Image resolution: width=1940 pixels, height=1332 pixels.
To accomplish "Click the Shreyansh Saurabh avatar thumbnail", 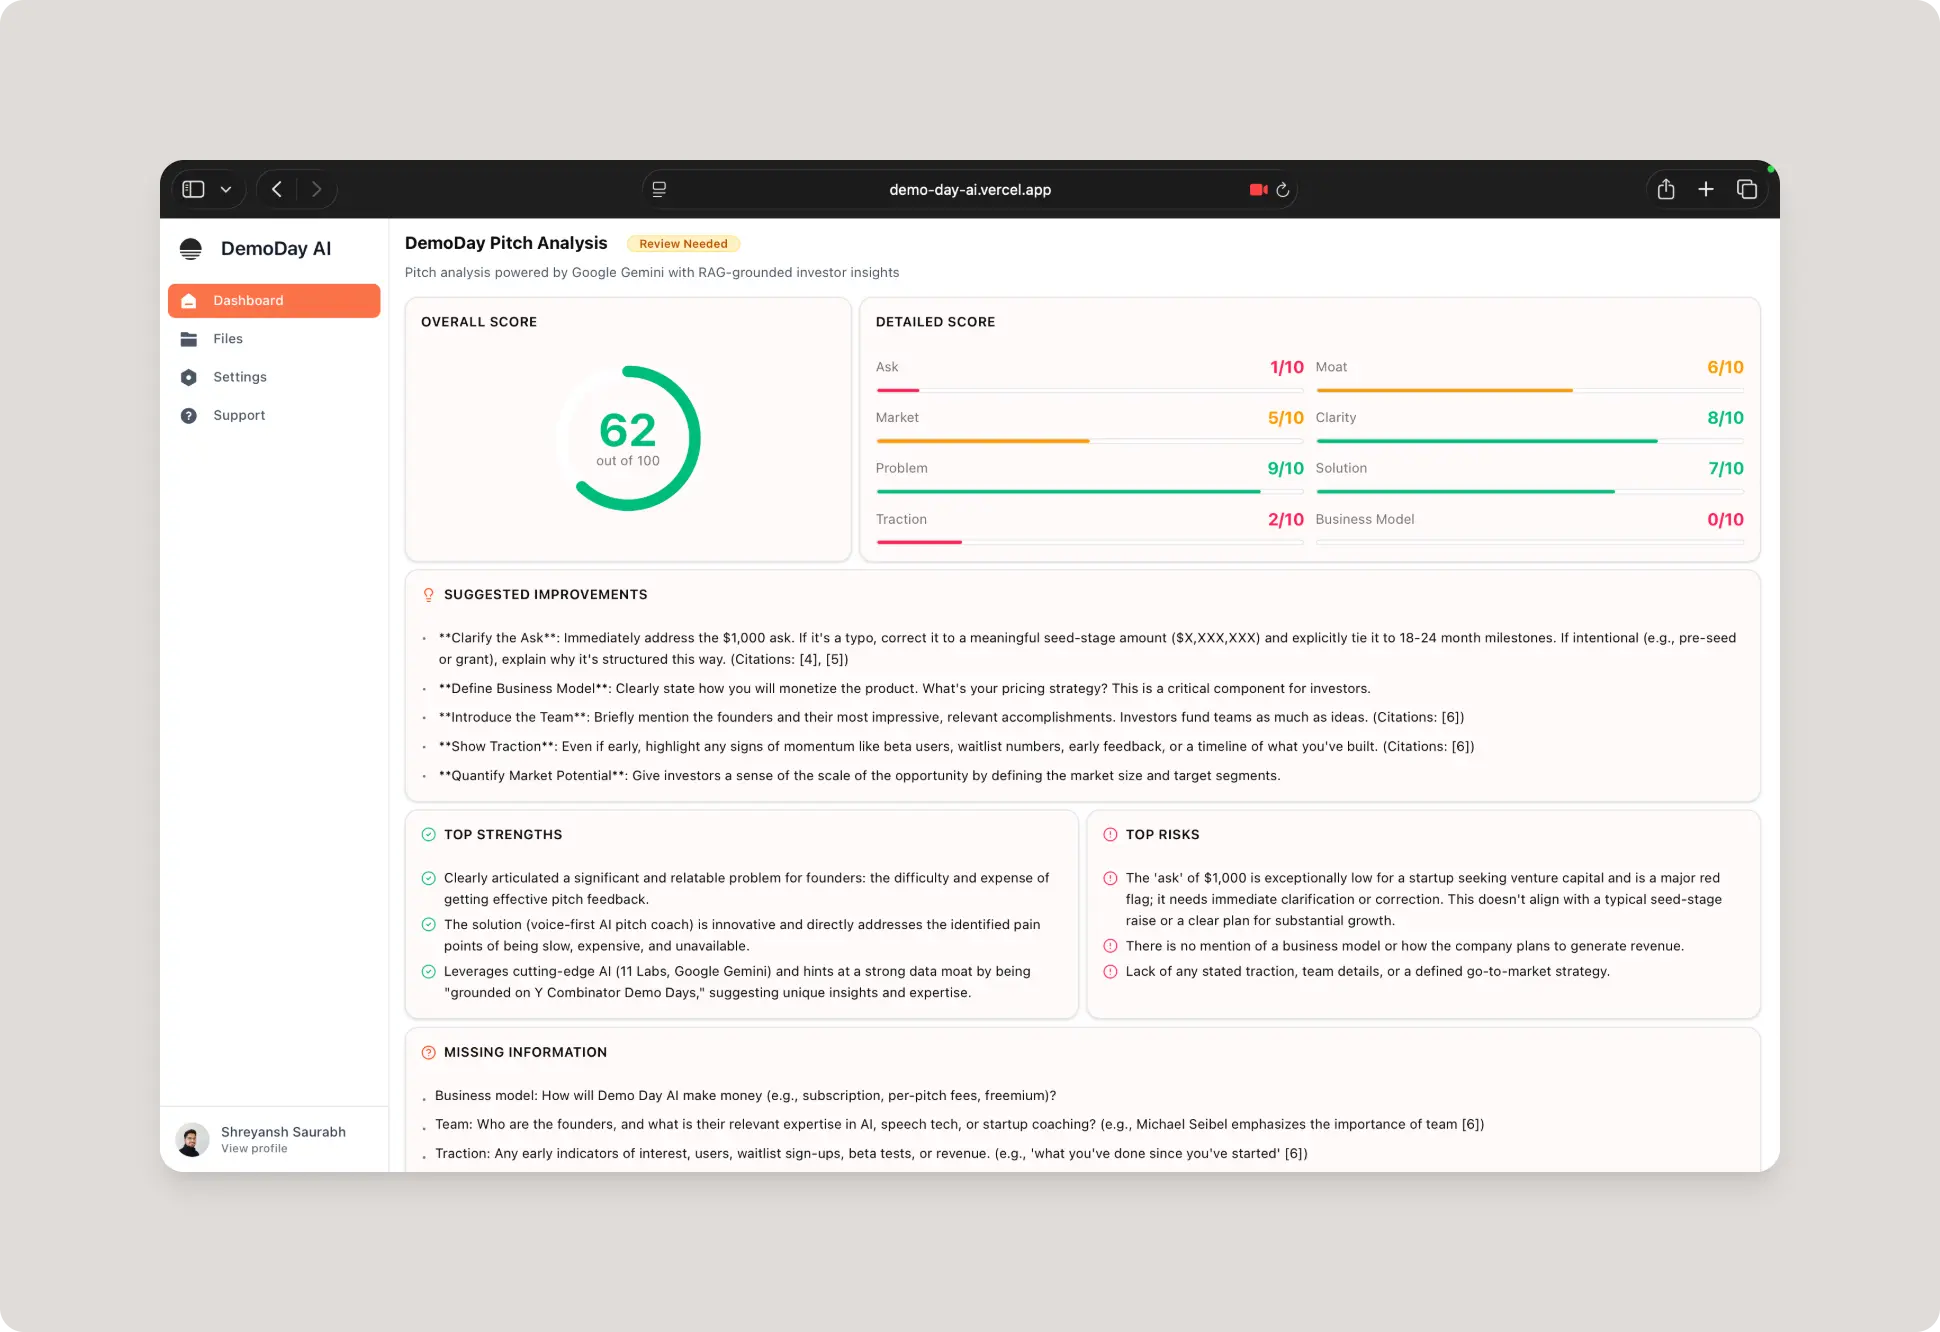I will (x=192, y=1139).
